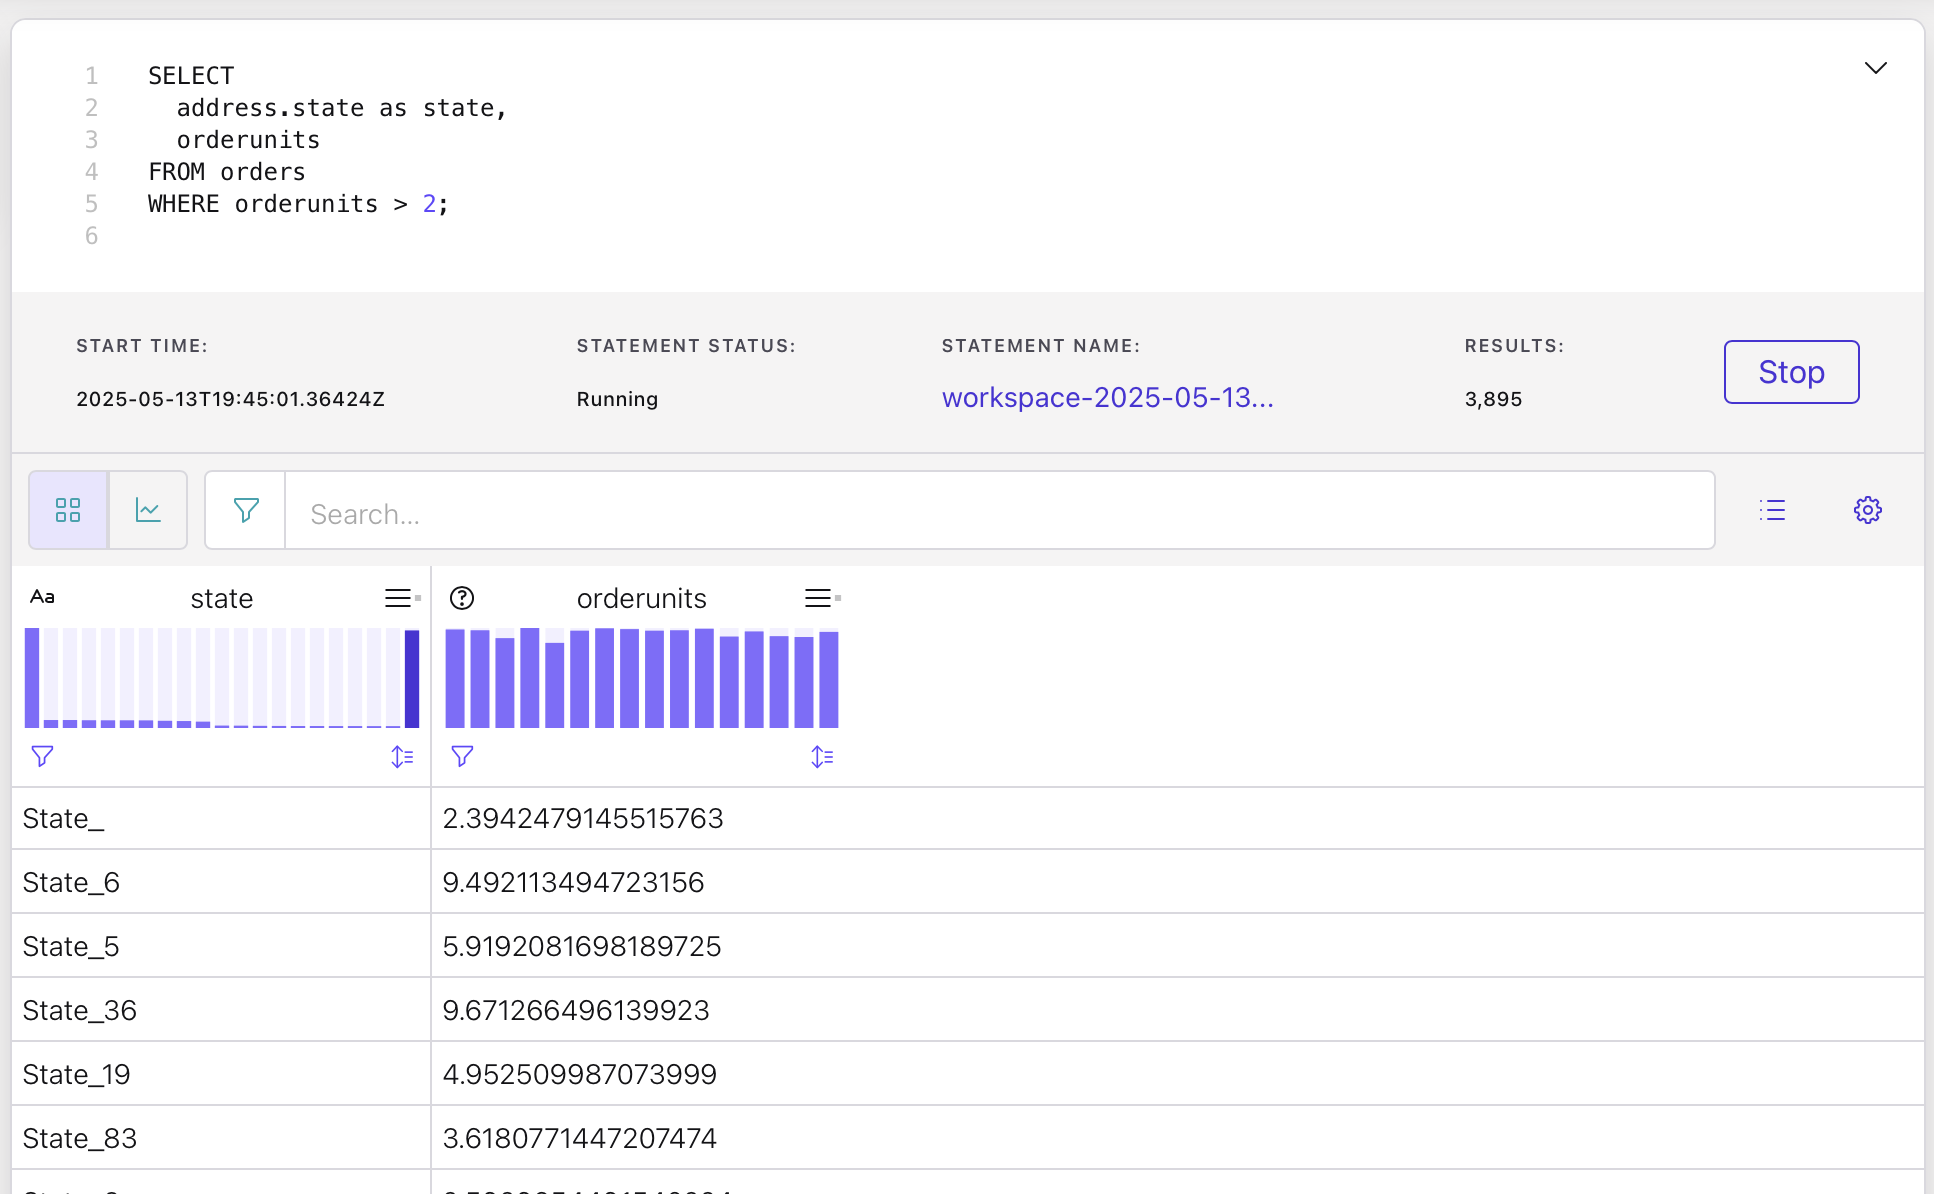Switch to grid table view
Image resolution: width=1934 pixels, height=1194 pixels.
point(68,510)
